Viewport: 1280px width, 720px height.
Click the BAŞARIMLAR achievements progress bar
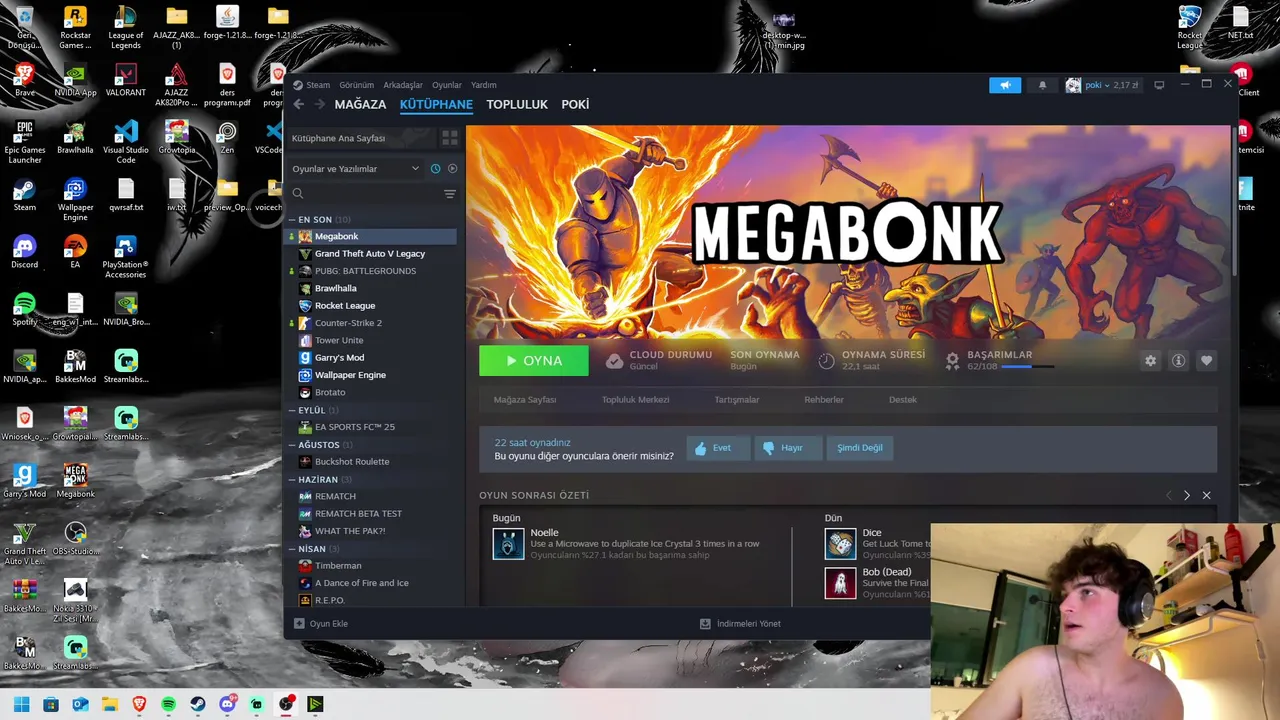(1027, 367)
